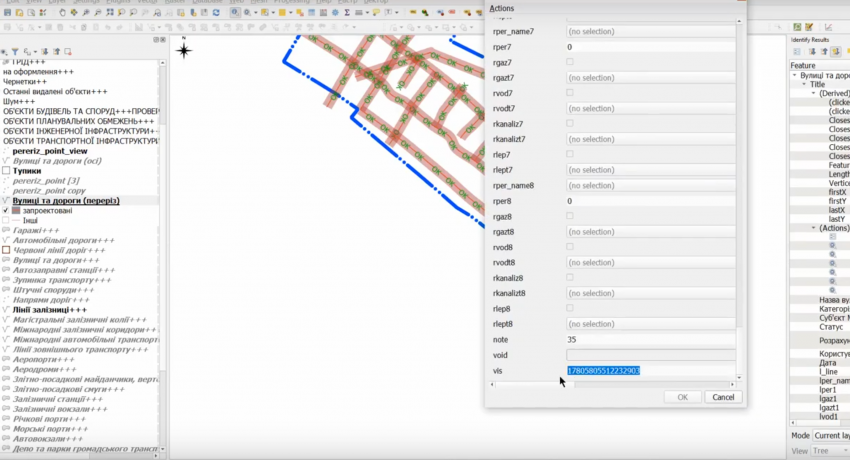Open the Style Manager icon
Viewport: 850px width, 460px height.
point(43,12)
